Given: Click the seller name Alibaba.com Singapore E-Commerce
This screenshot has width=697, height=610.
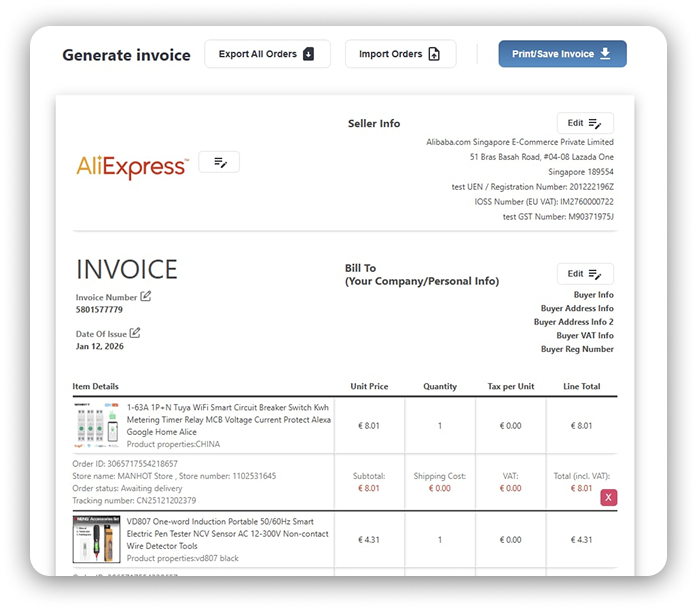Looking at the screenshot, I should (x=520, y=142).
